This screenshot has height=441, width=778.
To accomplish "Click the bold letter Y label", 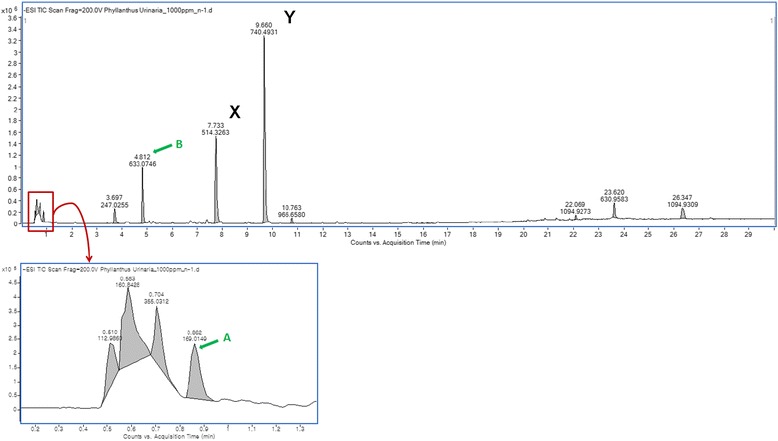I will (290, 18).
